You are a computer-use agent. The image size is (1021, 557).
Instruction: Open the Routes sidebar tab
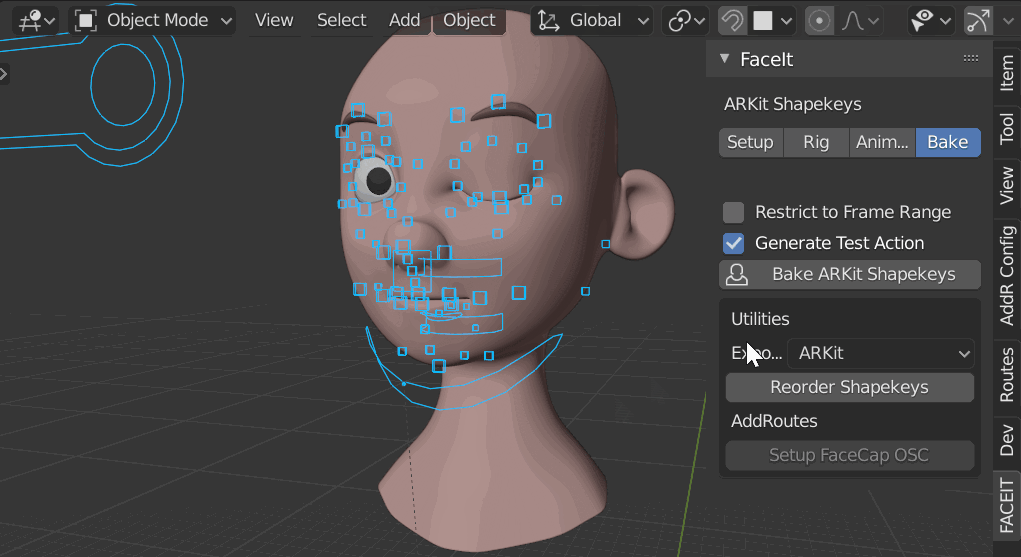point(1007,375)
